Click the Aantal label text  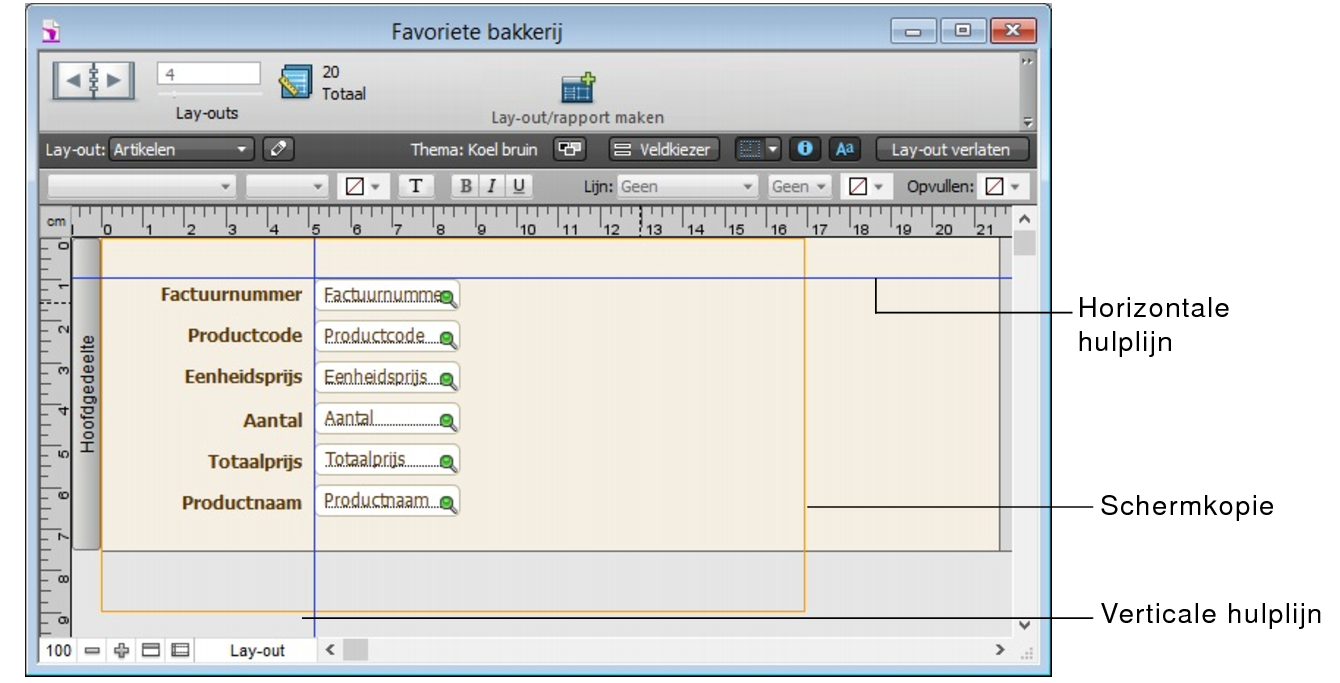tap(273, 420)
